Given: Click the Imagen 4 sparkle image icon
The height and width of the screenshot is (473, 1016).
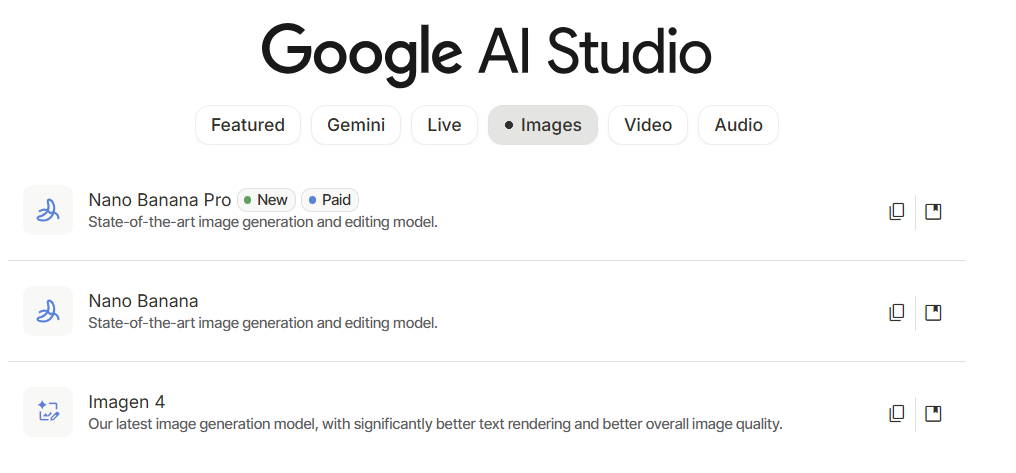Looking at the screenshot, I should 47,412.
